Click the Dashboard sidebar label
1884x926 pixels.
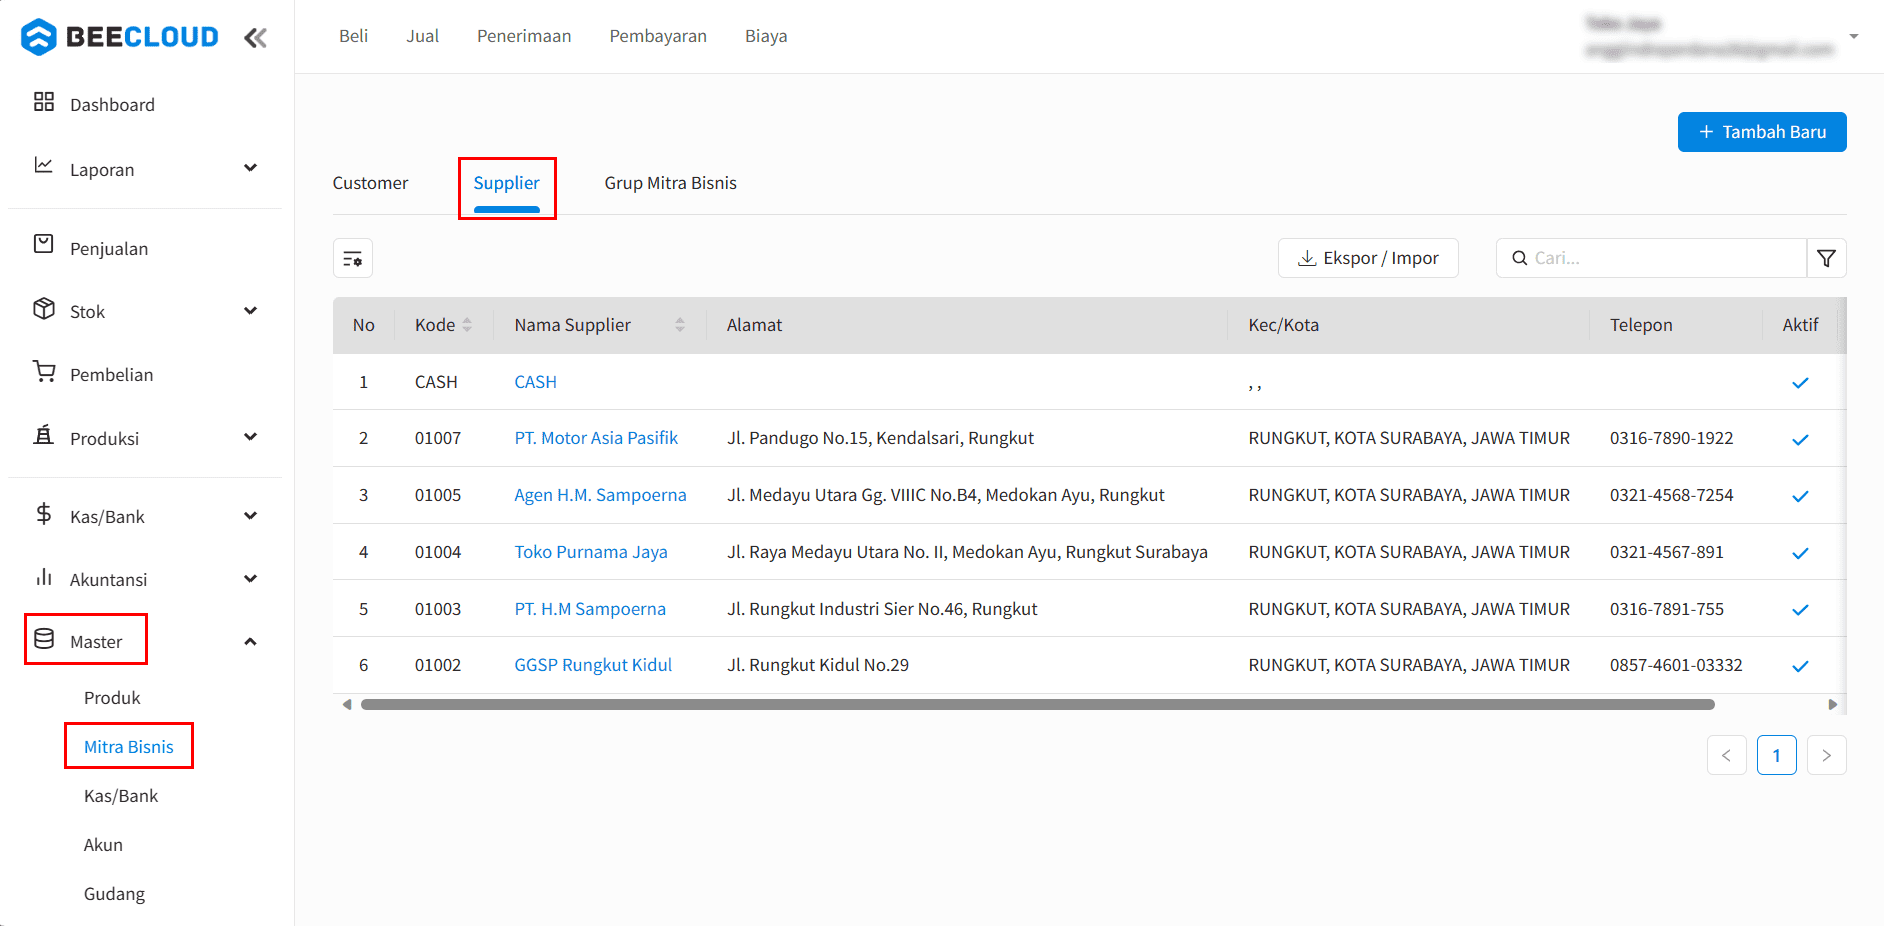tap(112, 105)
